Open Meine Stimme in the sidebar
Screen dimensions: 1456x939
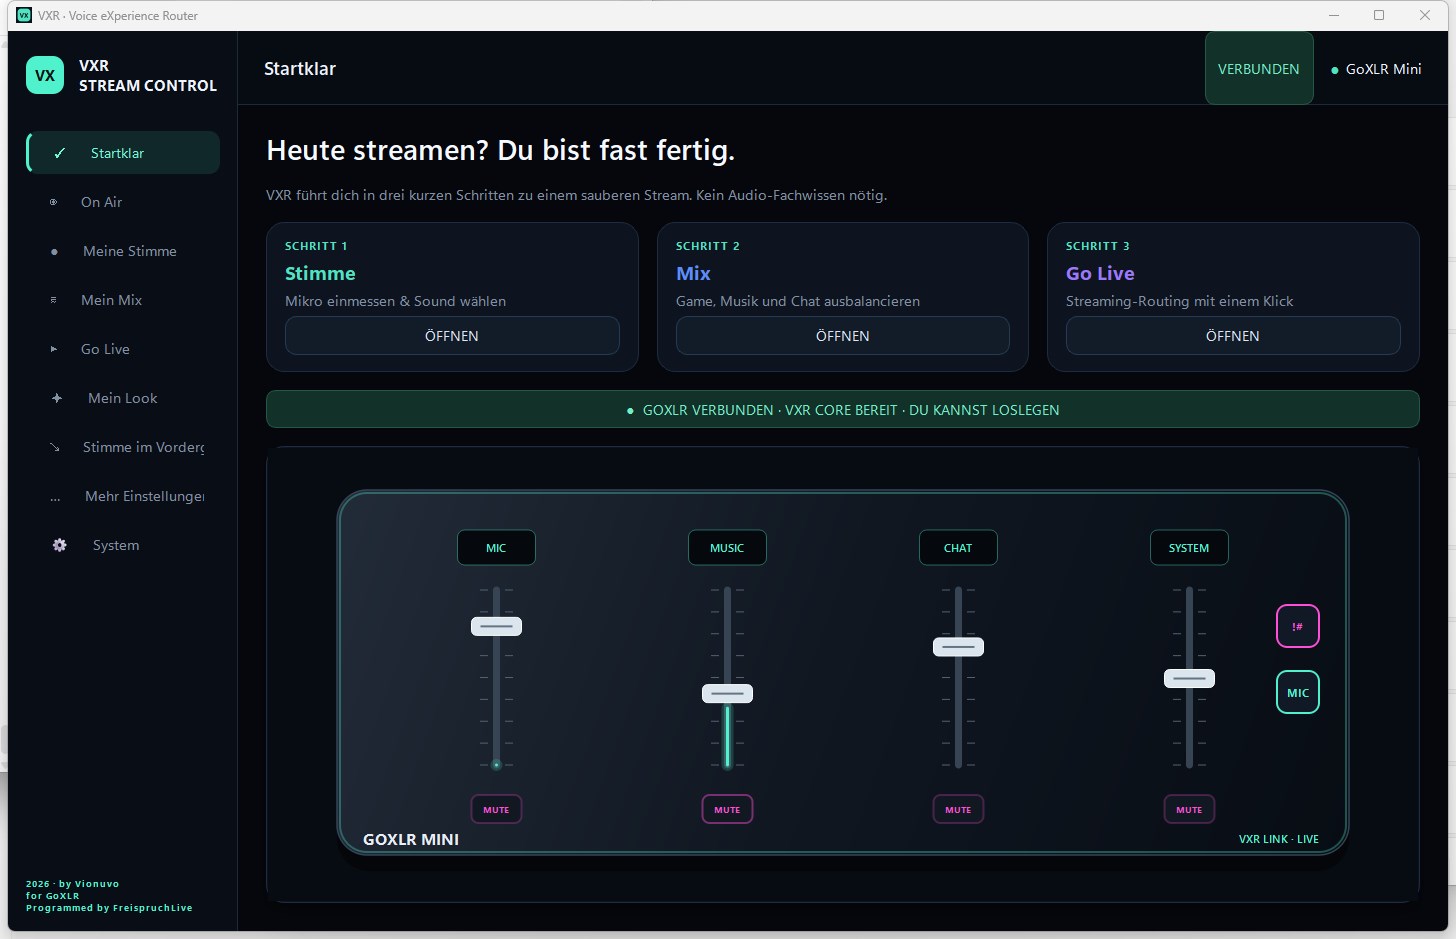tap(123, 251)
